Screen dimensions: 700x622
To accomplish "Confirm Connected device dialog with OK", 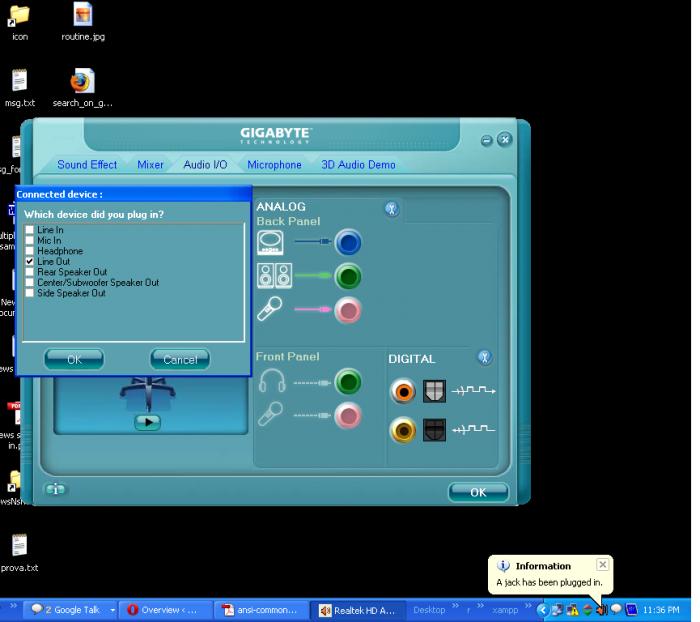I will pos(74,359).
